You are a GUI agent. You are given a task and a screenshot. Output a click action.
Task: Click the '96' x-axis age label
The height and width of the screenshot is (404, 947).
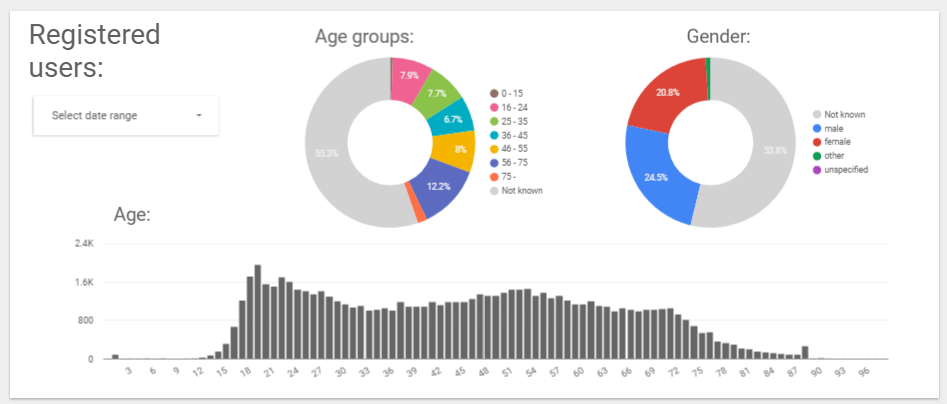tap(865, 371)
